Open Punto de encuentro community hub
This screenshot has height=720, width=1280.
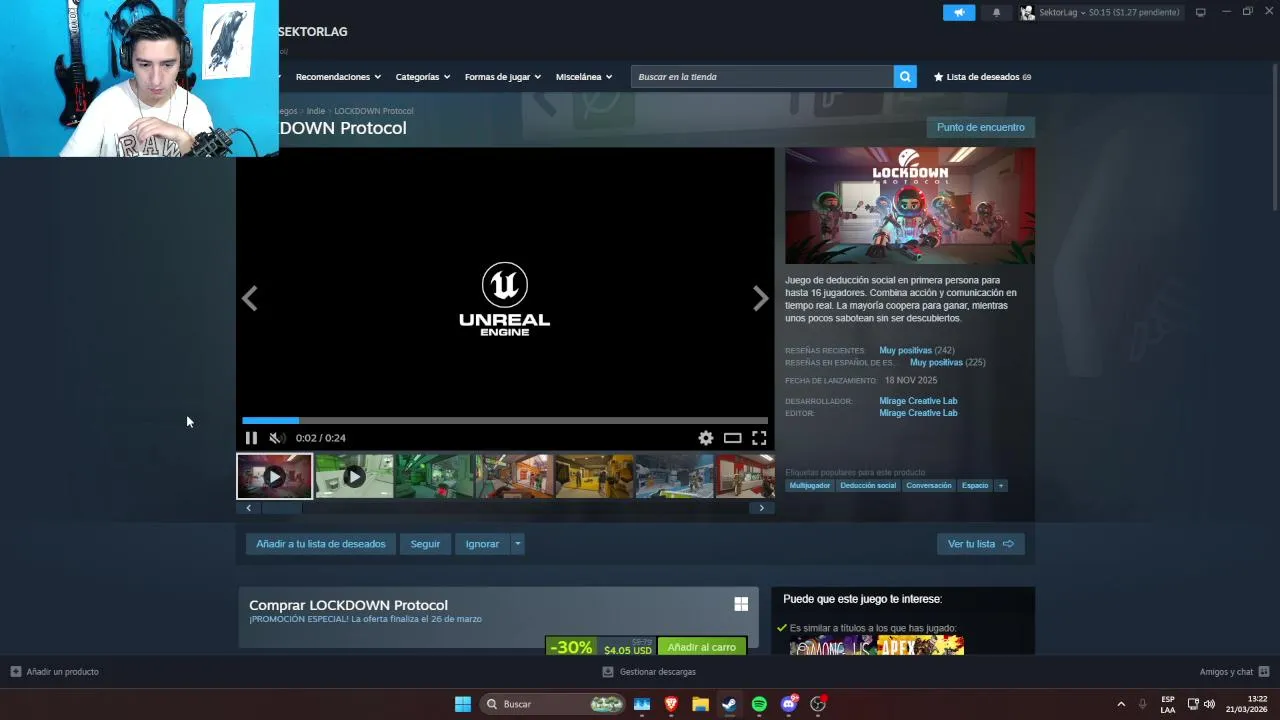pos(980,127)
